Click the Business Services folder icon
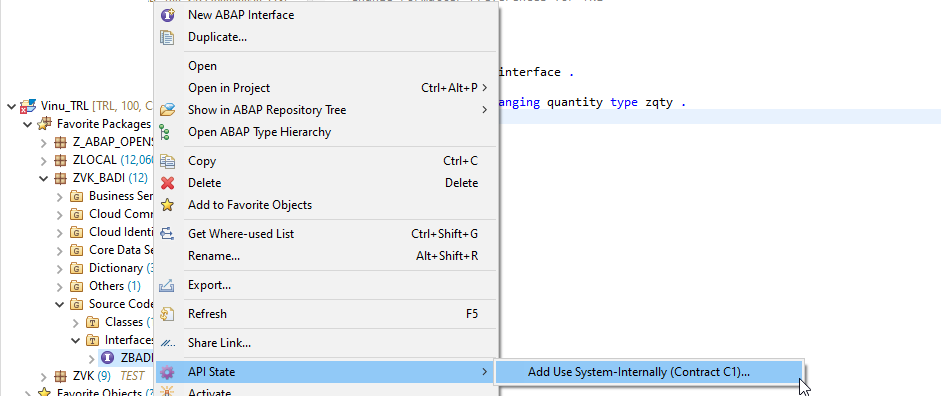Screen dimensions: 941x396 coord(76,196)
